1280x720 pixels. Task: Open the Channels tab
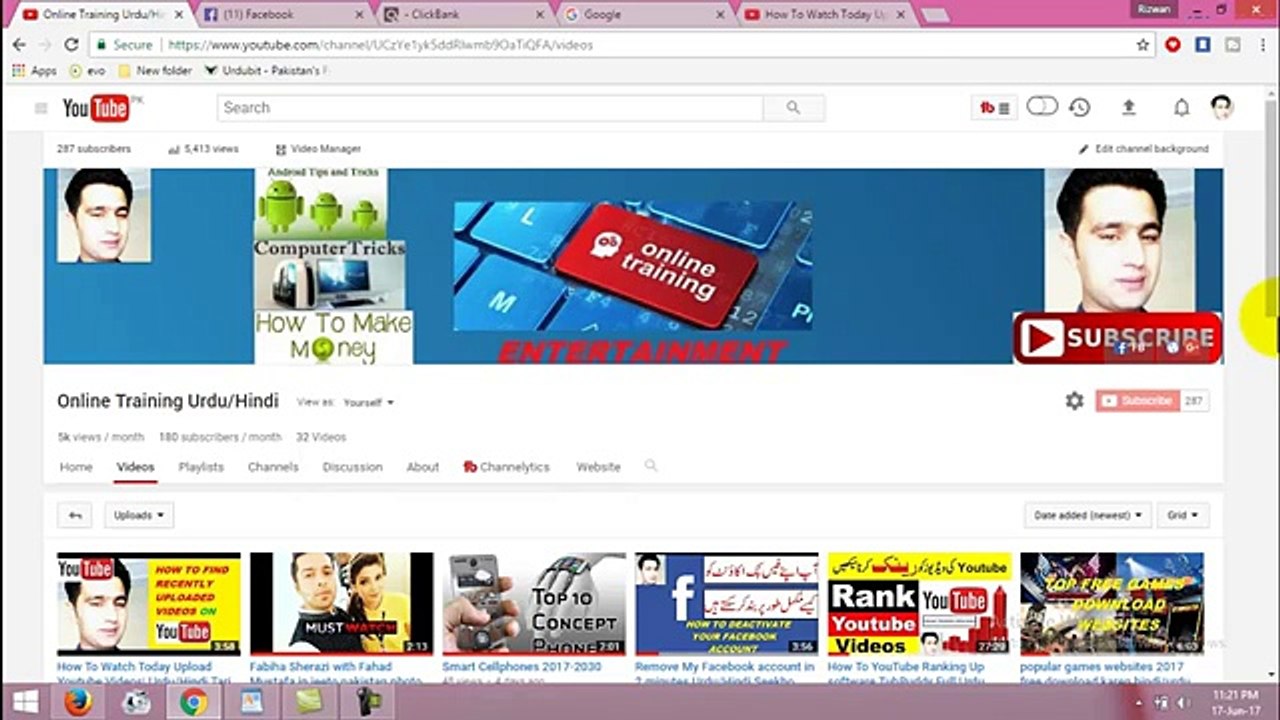pos(273,467)
